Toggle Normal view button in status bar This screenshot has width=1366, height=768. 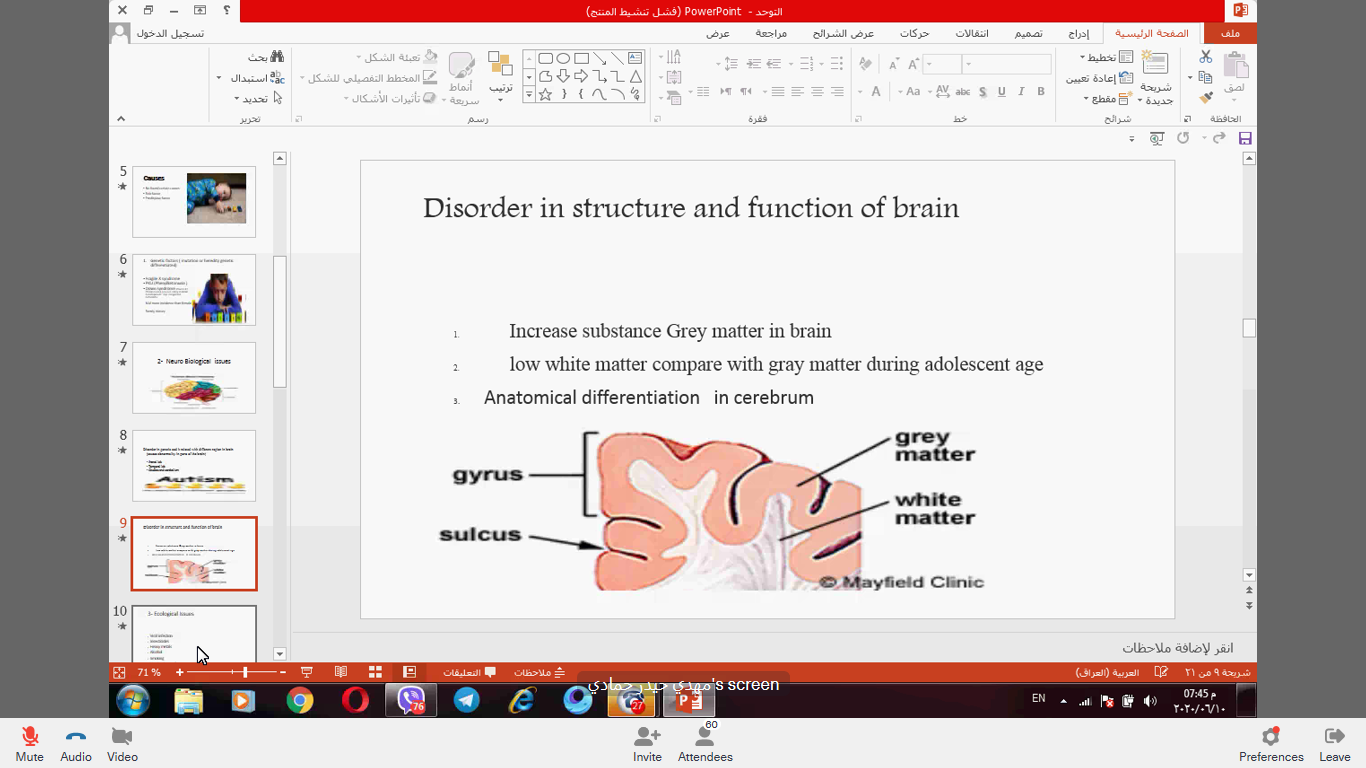[409, 672]
